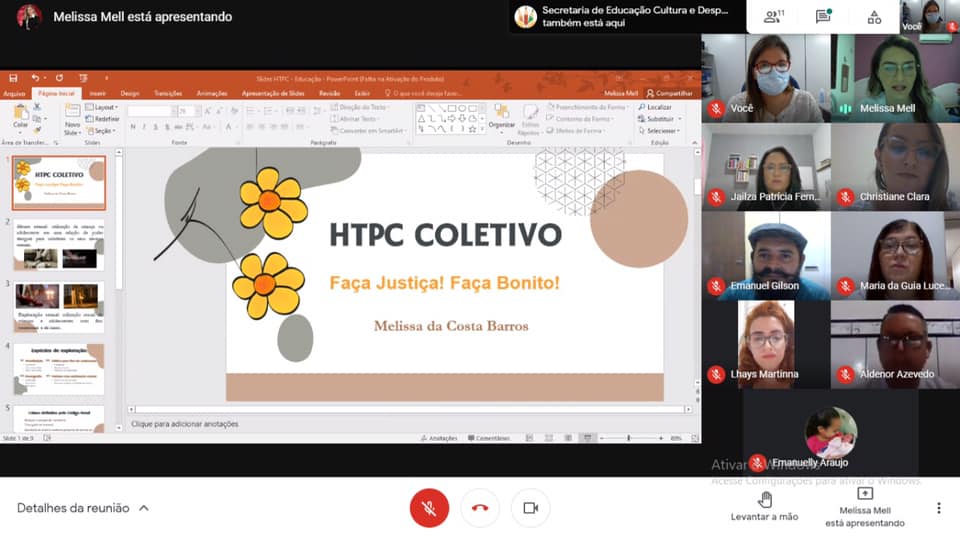Click the Novo Slide icon
Screen dimensions: 960x538
tap(72, 119)
